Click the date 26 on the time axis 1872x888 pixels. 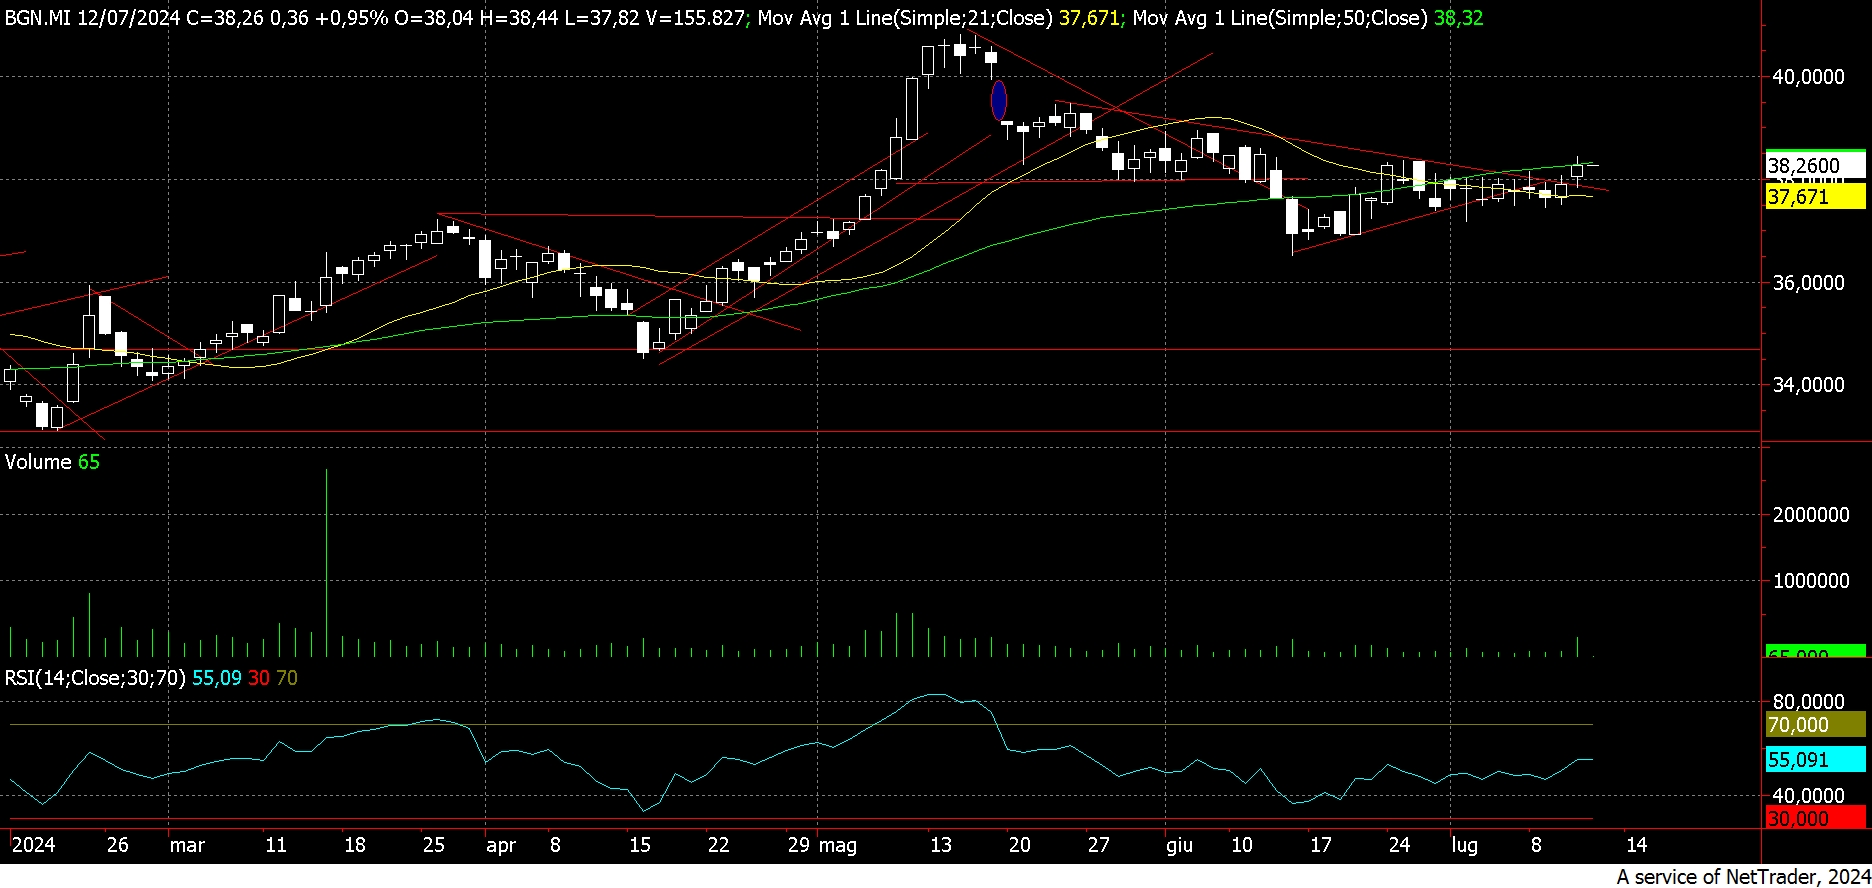pyautogui.click(x=118, y=845)
